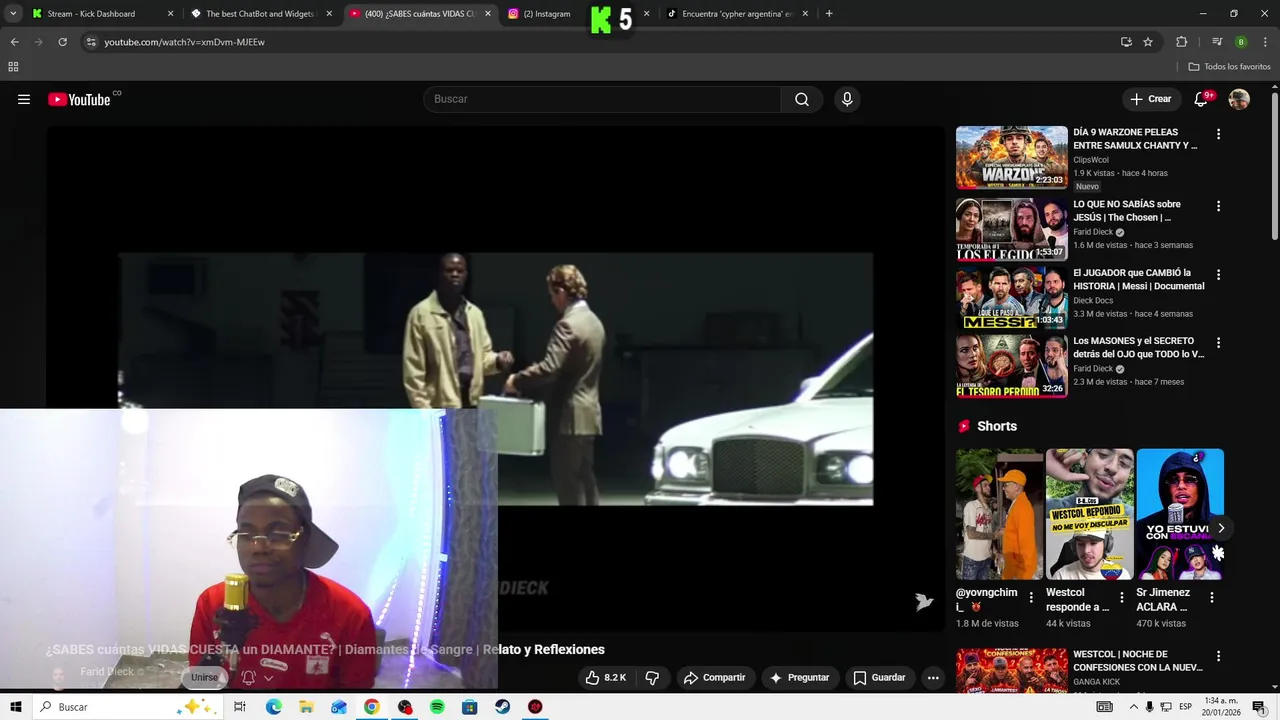Open the WESTCOL RESPONDIO short thumbnail
The width and height of the screenshot is (1280, 720).
1089,514
